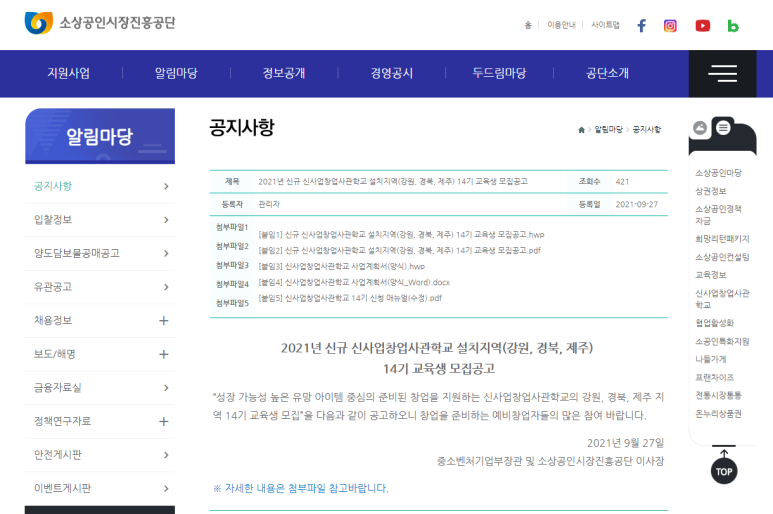Click the chevron beside 유관공고
Screen dimensions: 773x514
(166, 287)
